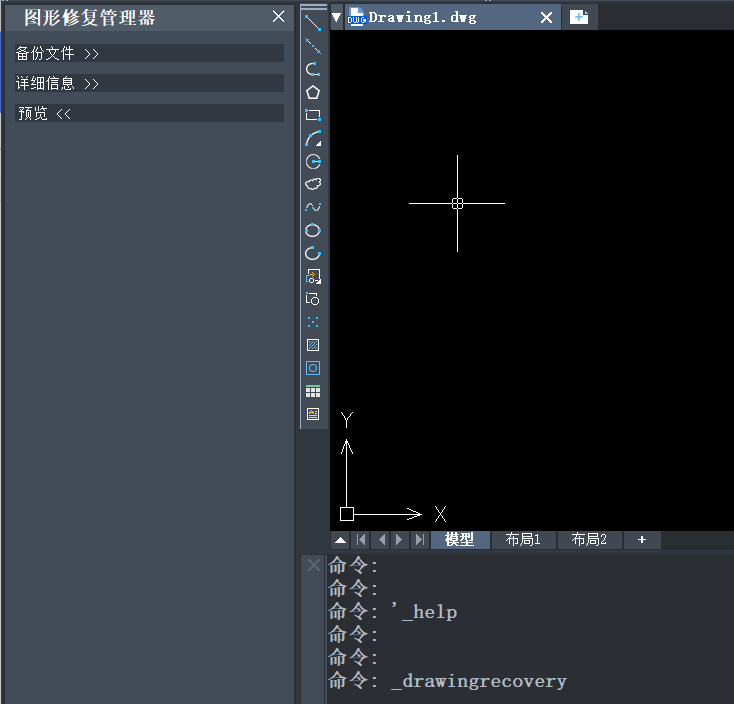Open new drawing tab icon
Viewport: 734px width, 704px height.
(x=579, y=17)
